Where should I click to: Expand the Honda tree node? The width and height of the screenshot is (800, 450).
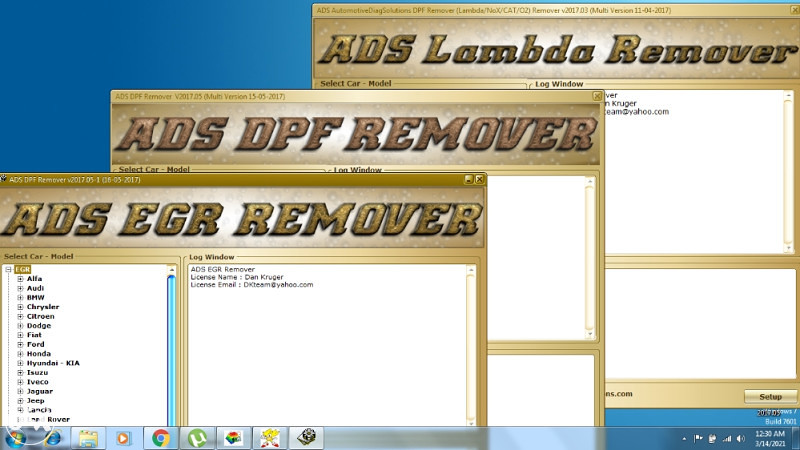(20, 354)
